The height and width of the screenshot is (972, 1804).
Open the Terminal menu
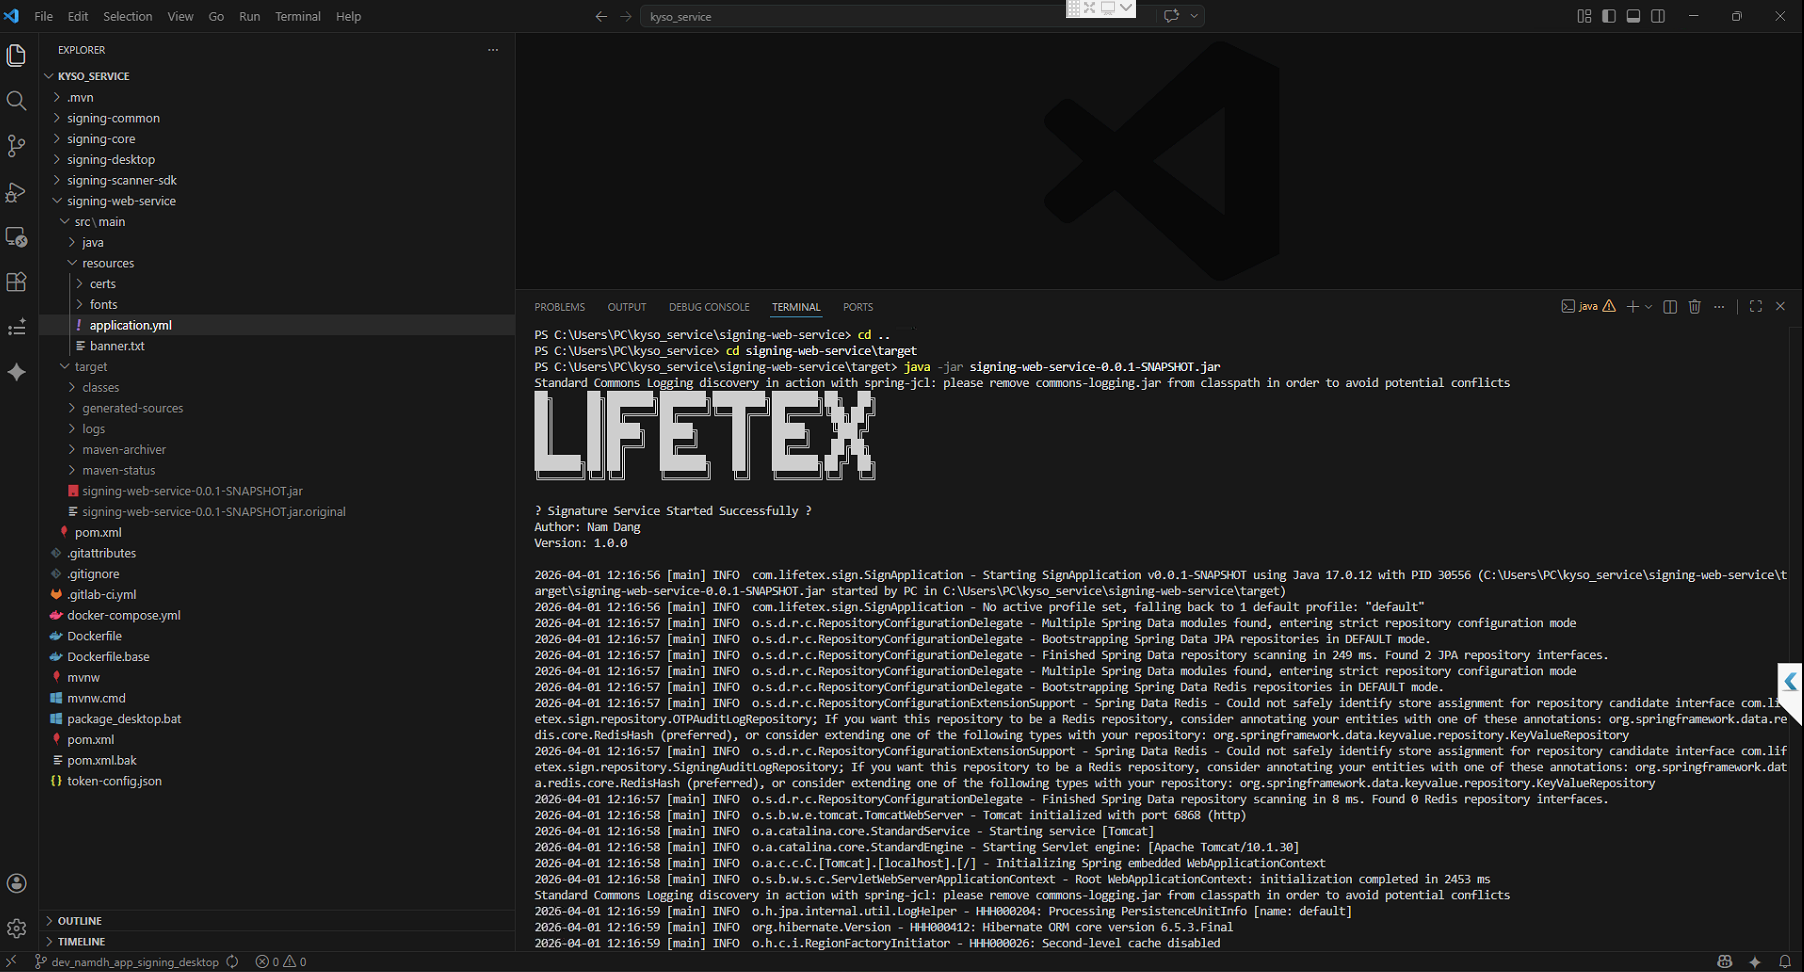click(297, 16)
